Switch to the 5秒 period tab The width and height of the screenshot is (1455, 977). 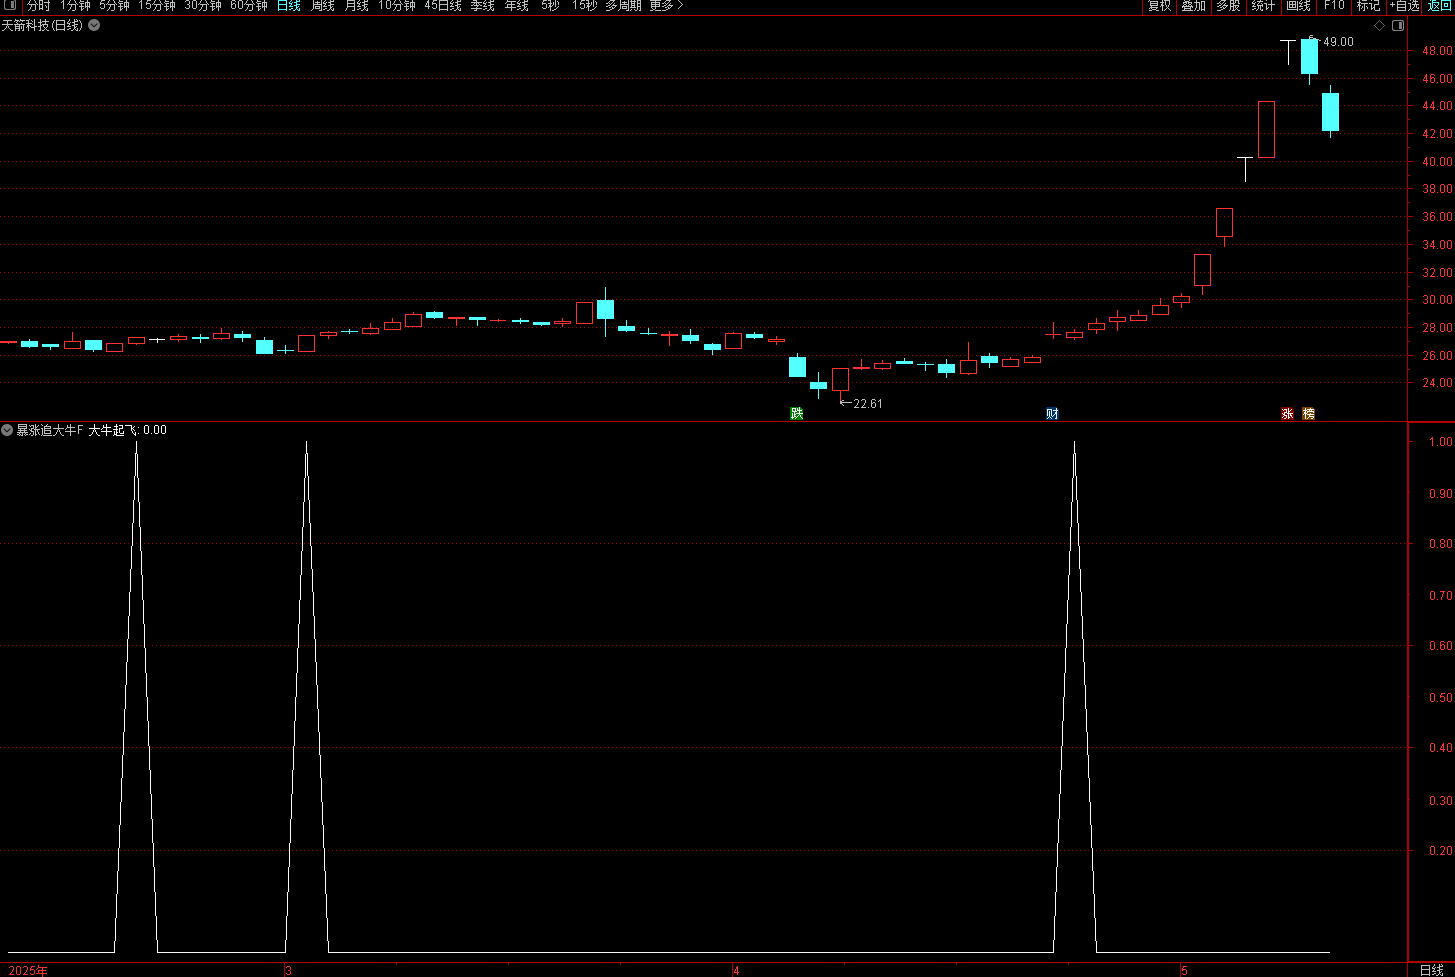[x=550, y=6]
